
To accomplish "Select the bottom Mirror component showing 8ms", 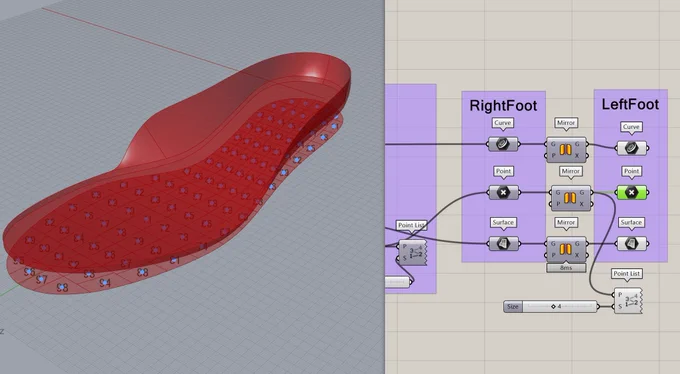I will 566,249.
